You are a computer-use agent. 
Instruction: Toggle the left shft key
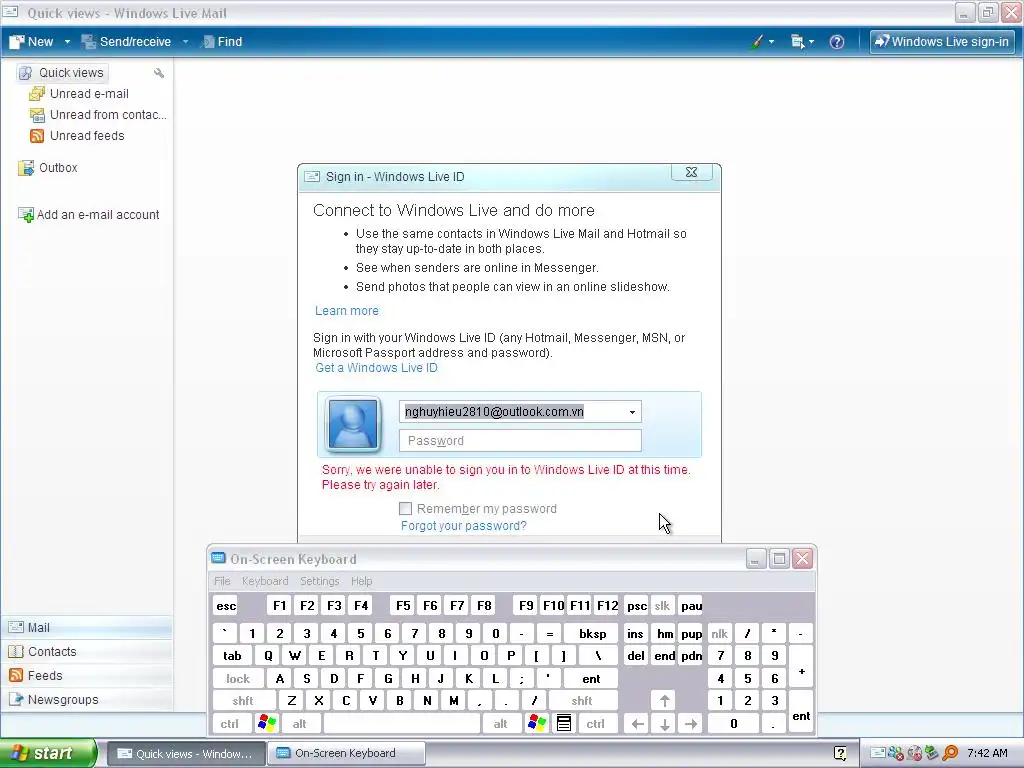click(x=243, y=701)
